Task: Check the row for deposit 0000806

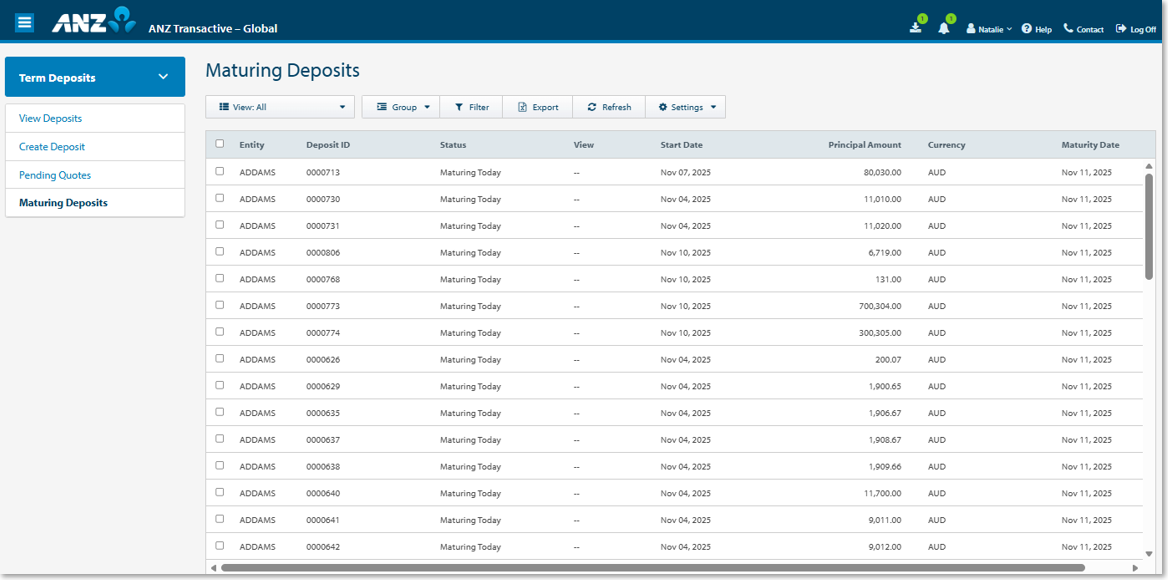Action: pyautogui.click(x=220, y=252)
